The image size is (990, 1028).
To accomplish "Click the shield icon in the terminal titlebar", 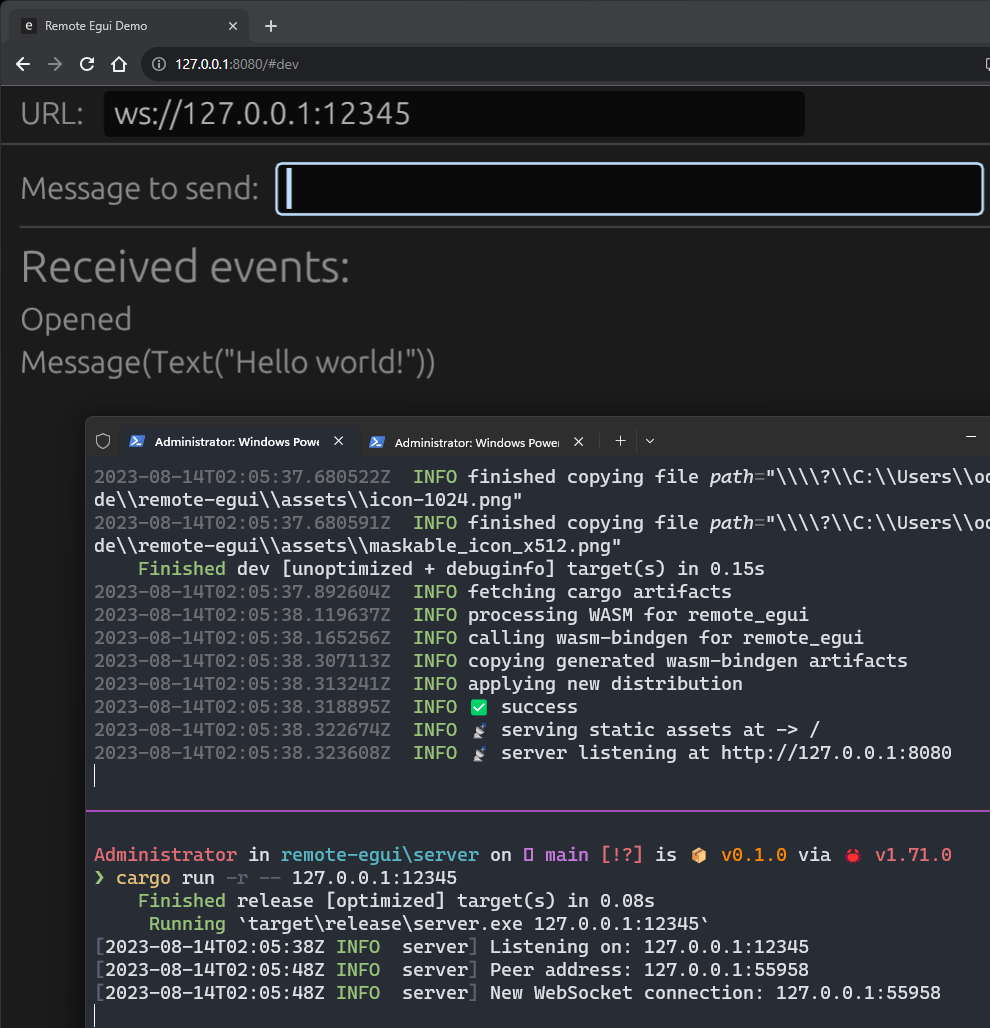I will click(103, 441).
